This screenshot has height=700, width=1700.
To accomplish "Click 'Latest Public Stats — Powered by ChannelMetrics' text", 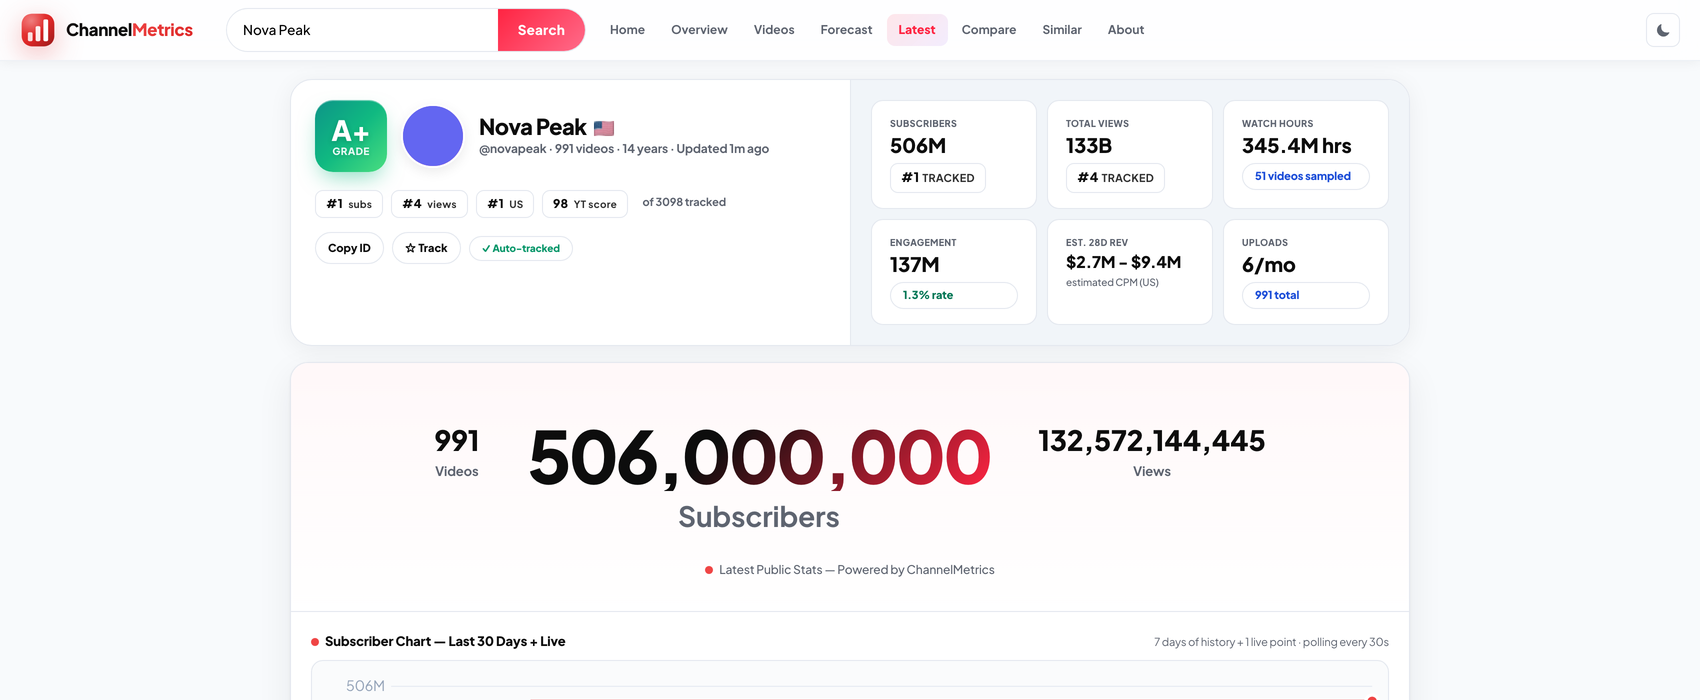I will [857, 570].
